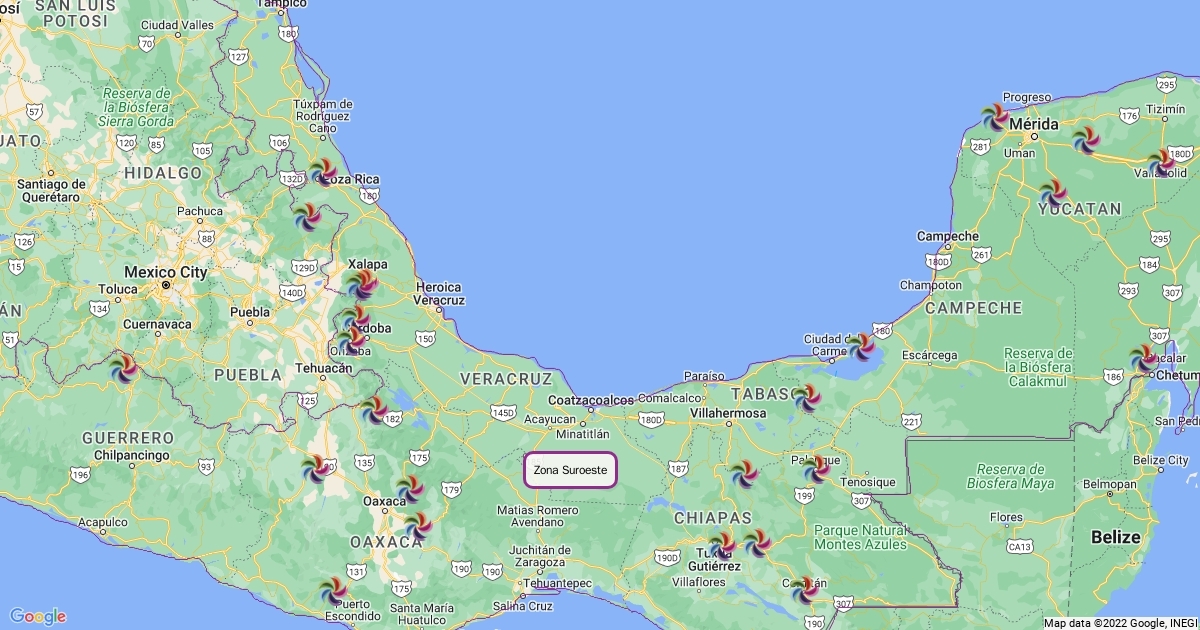Open the marker on Tuxtla Gutiérrez
The width and height of the screenshot is (1200, 630).
pyautogui.click(x=721, y=545)
